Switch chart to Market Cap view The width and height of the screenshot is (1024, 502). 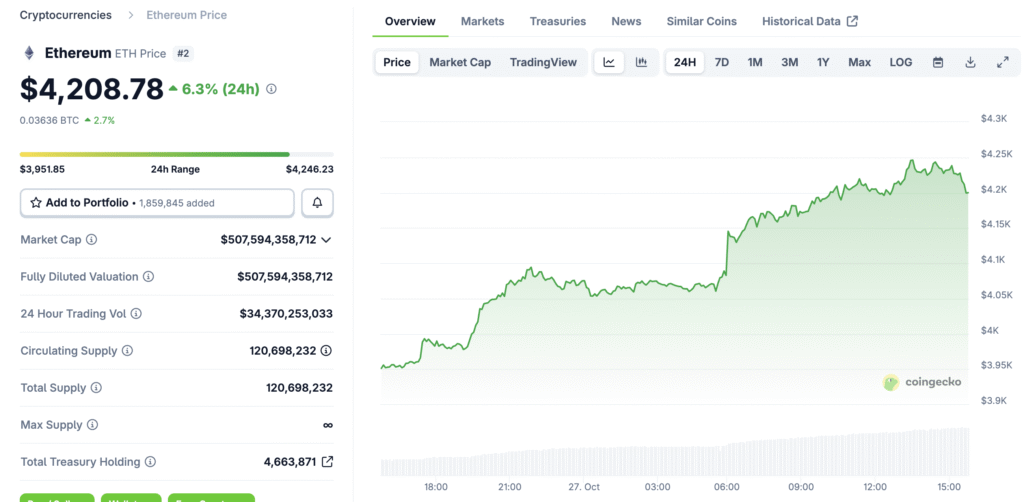(460, 62)
